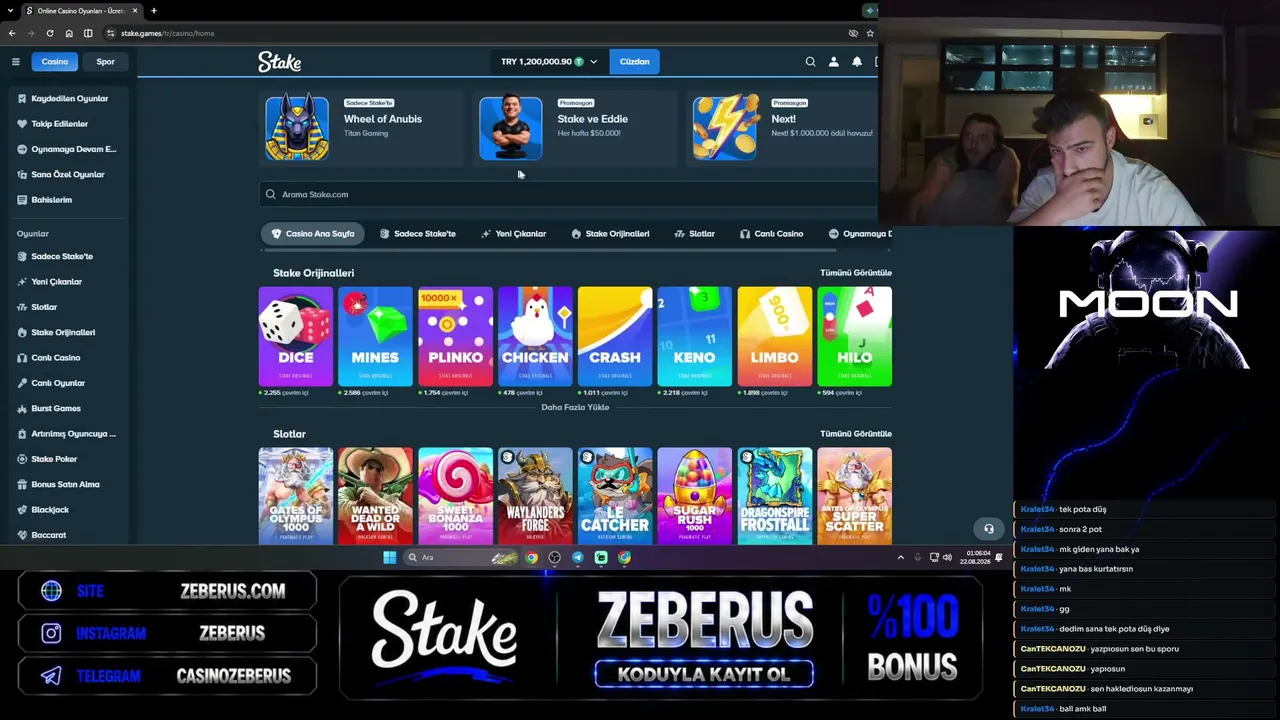
Task: Open Le Catcher slot thumbnail
Action: tap(615, 496)
